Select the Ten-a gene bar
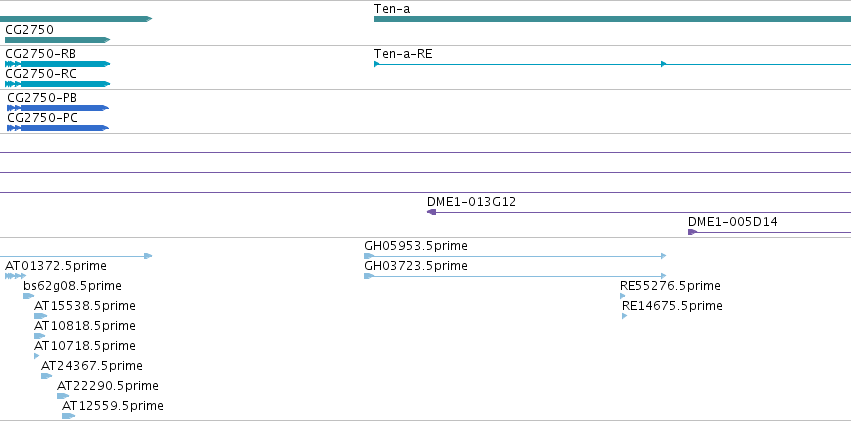Viewport: 851px width, 421px height. coord(612,19)
